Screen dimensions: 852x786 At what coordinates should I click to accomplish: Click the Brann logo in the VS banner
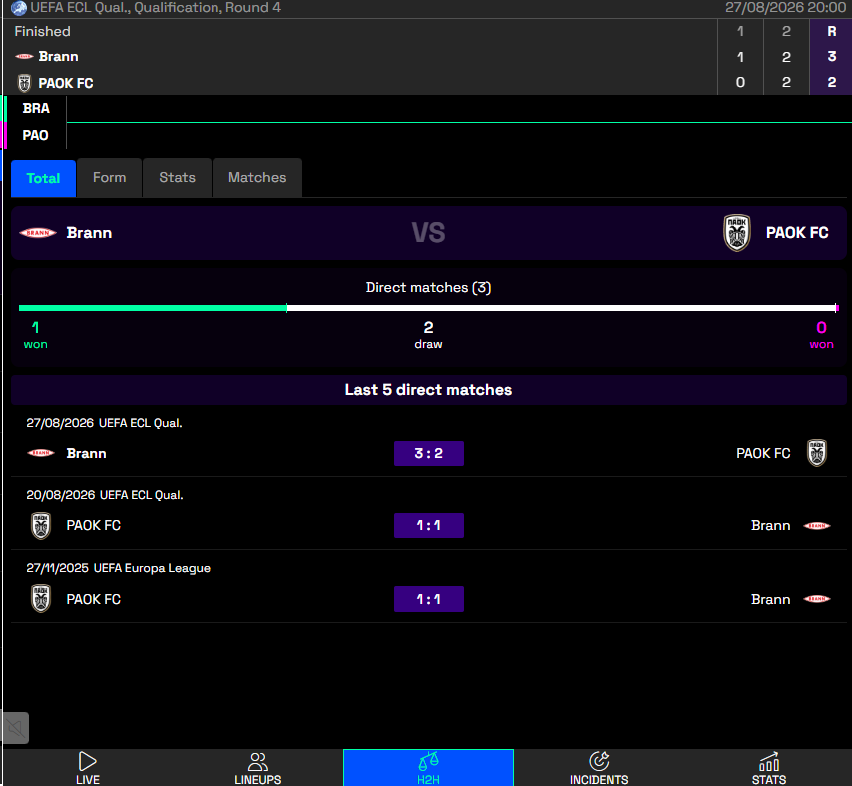pyautogui.click(x=38, y=233)
